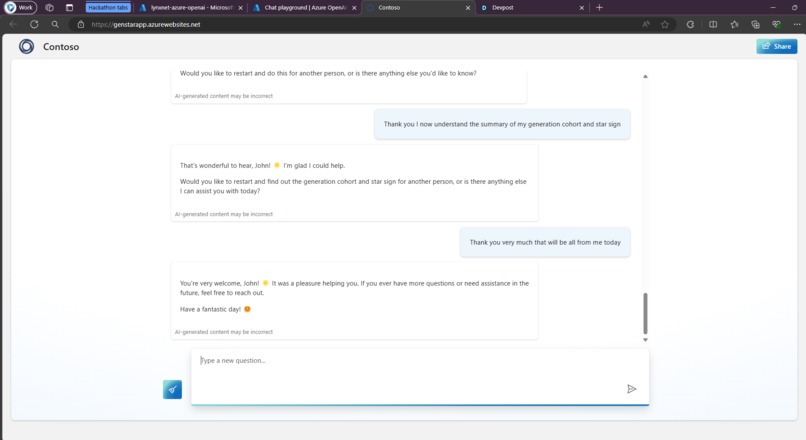The image size is (806, 440).
Task: Click the 'That's wonderful to hear, John!' reply
Action: tap(262, 166)
